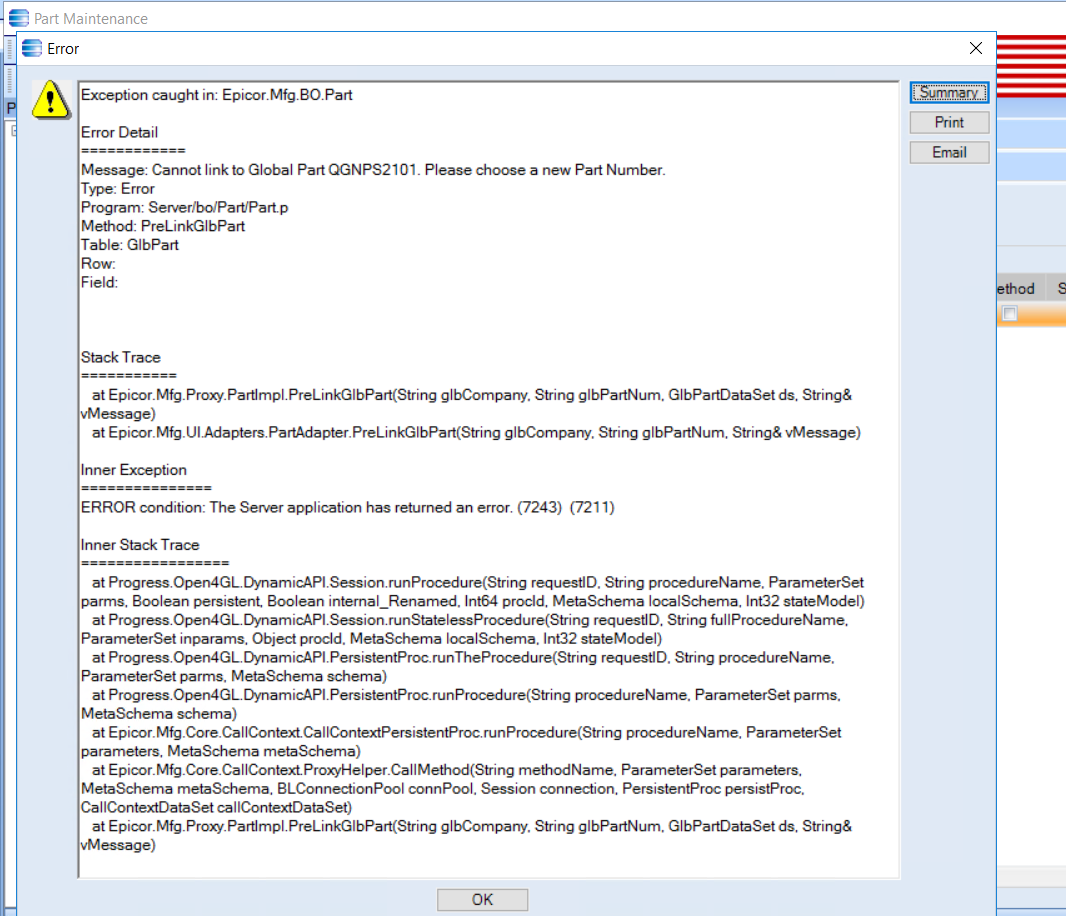Click the 'Program: Server/bo/Part/Part.p' line
Image resolution: width=1066 pixels, height=916 pixels.
[184, 207]
